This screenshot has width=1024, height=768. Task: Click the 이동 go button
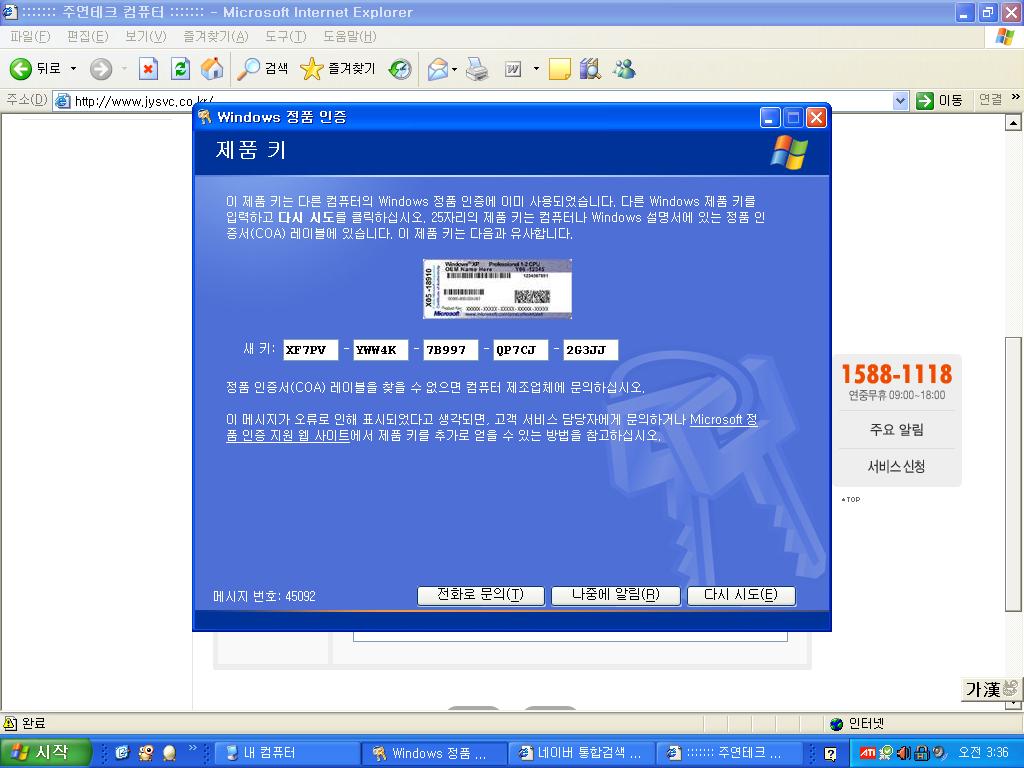tap(940, 101)
